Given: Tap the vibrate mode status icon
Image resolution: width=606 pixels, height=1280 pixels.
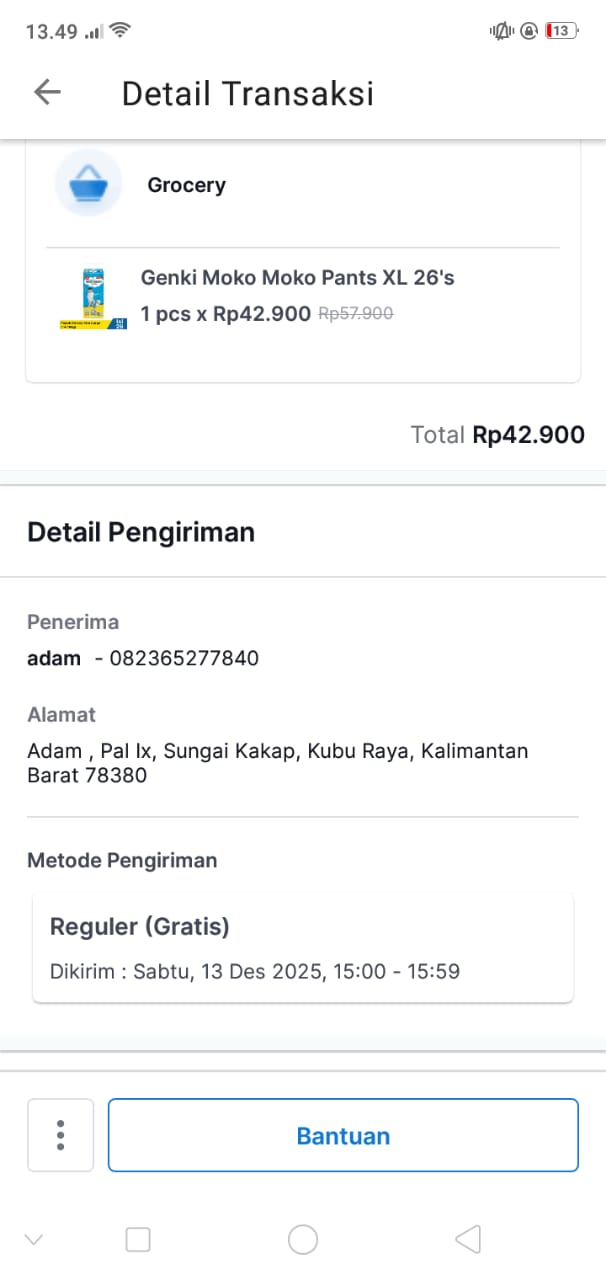Looking at the screenshot, I should tap(501, 31).
